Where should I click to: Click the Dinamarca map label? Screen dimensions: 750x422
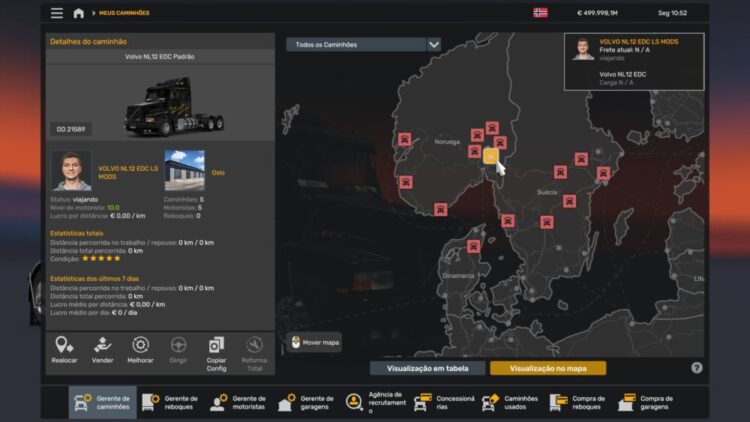coord(458,276)
